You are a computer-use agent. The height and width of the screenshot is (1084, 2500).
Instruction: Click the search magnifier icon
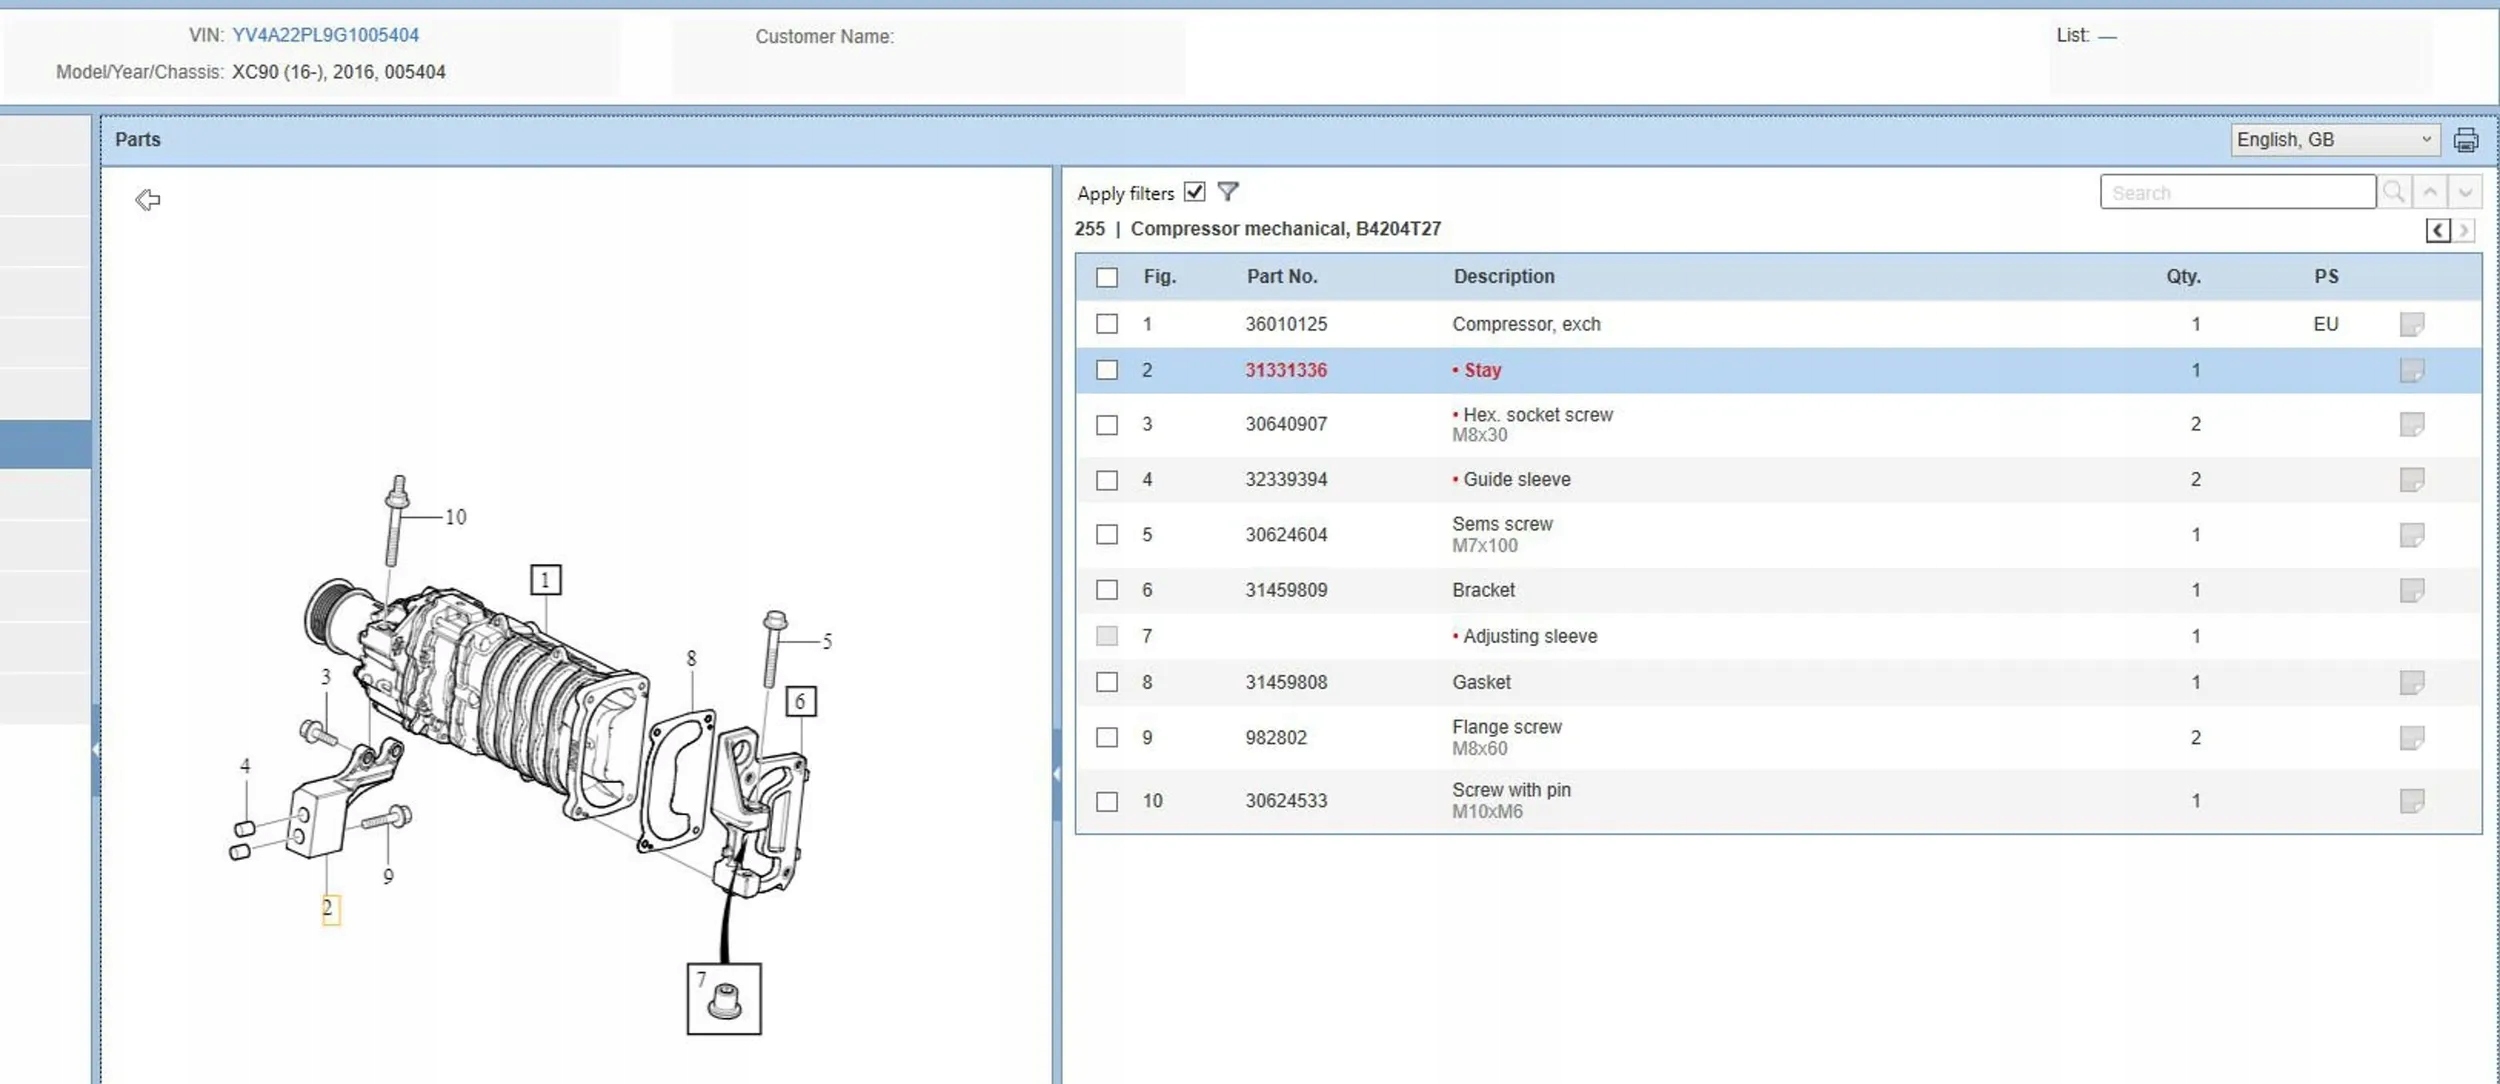tap(2393, 192)
